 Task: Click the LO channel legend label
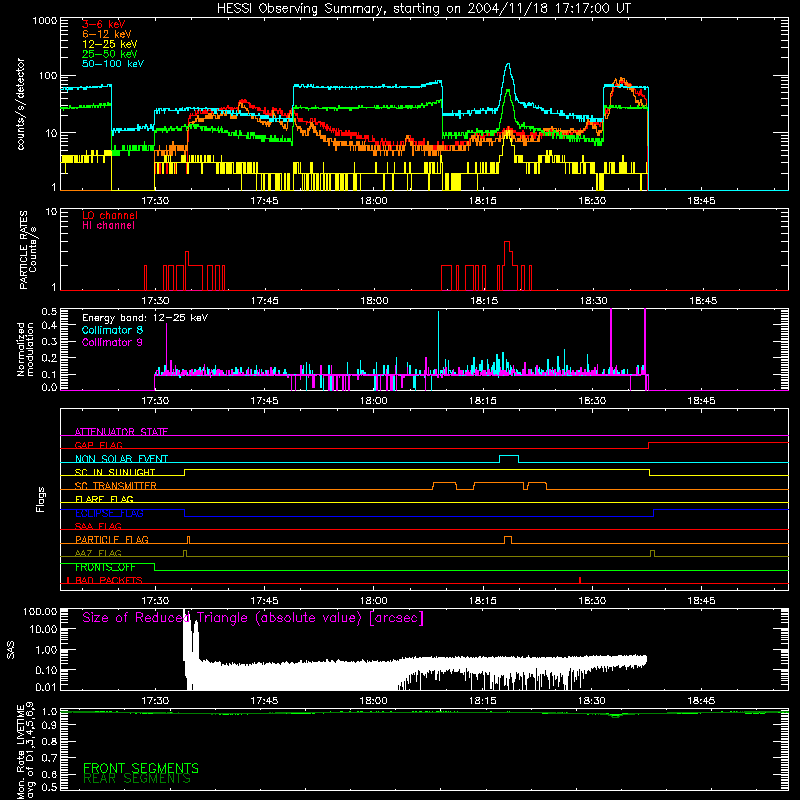coord(110,215)
